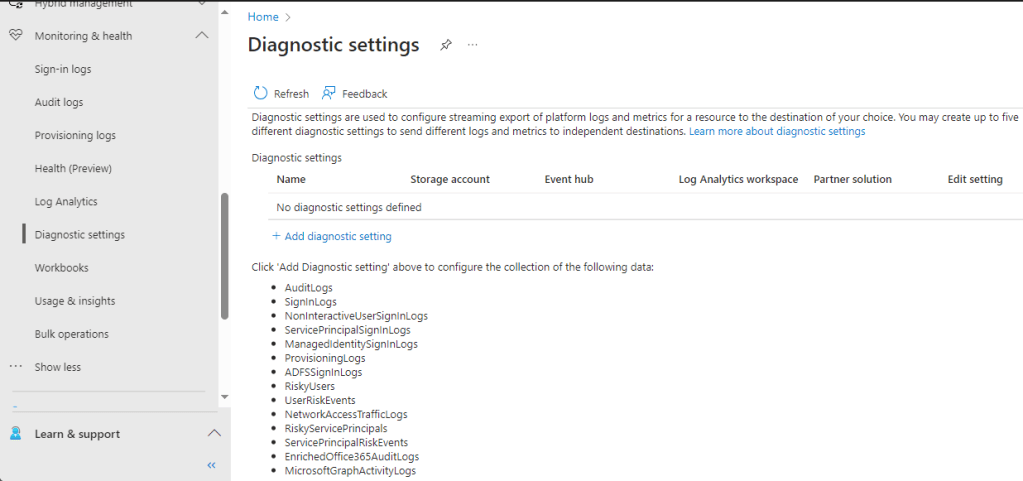Viewport: 1023px width, 481px height.
Task: Click the Learn & support person icon
Action: pos(15,434)
